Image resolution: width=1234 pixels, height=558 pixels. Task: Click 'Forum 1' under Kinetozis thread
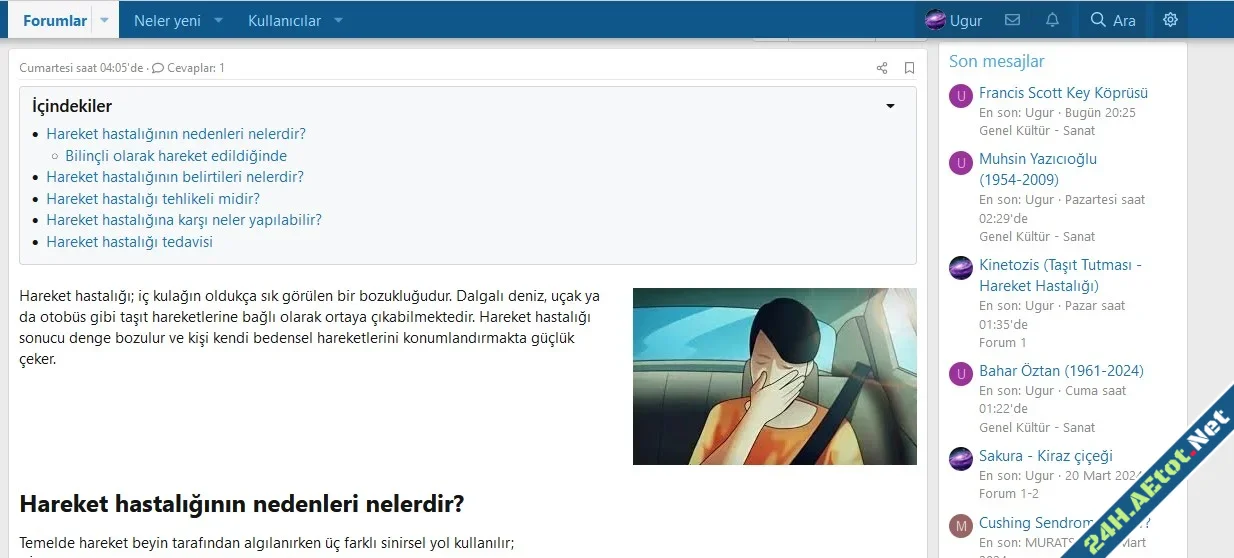1003,342
